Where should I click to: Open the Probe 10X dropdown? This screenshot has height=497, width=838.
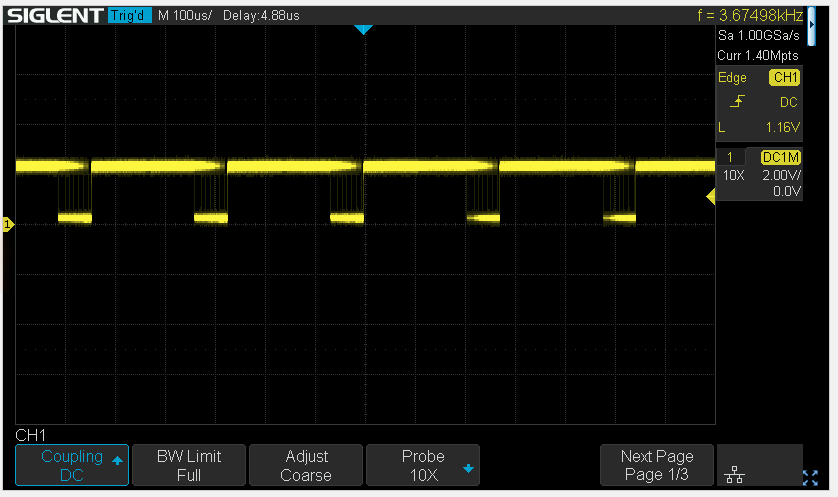coord(423,465)
